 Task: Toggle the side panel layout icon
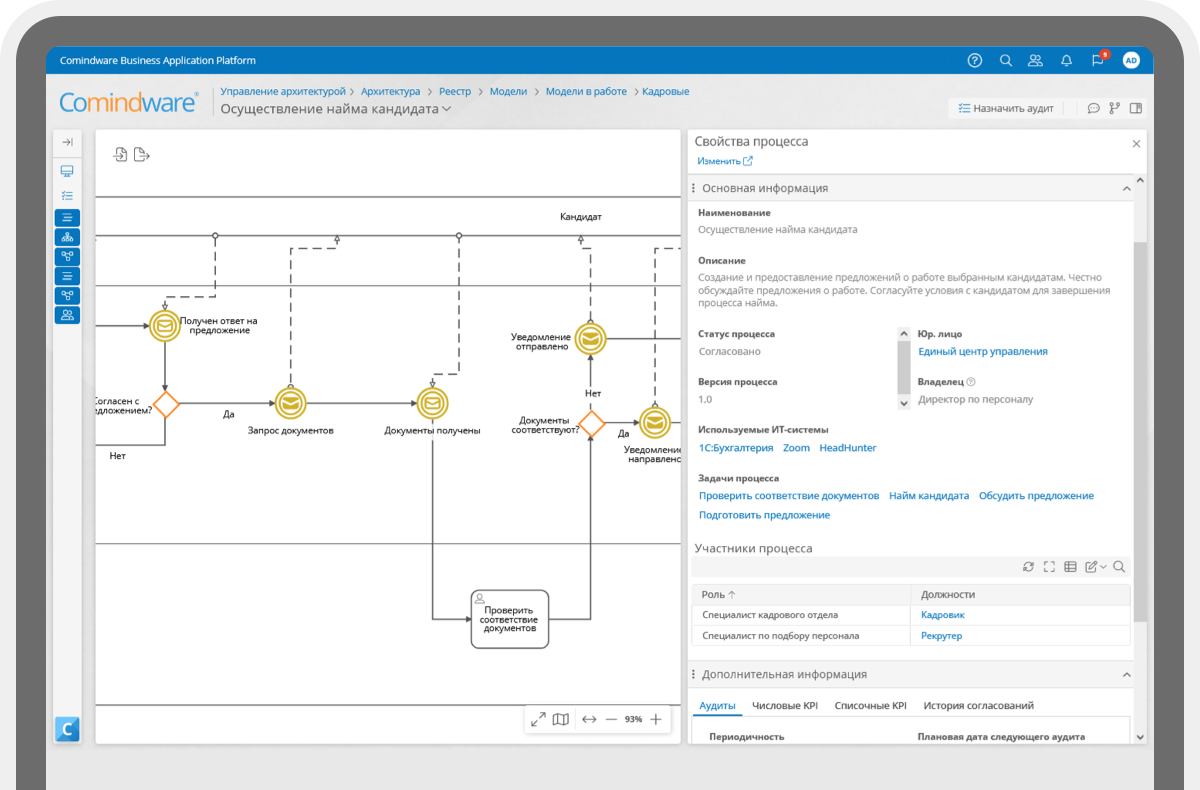pyautogui.click(x=1136, y=108)
